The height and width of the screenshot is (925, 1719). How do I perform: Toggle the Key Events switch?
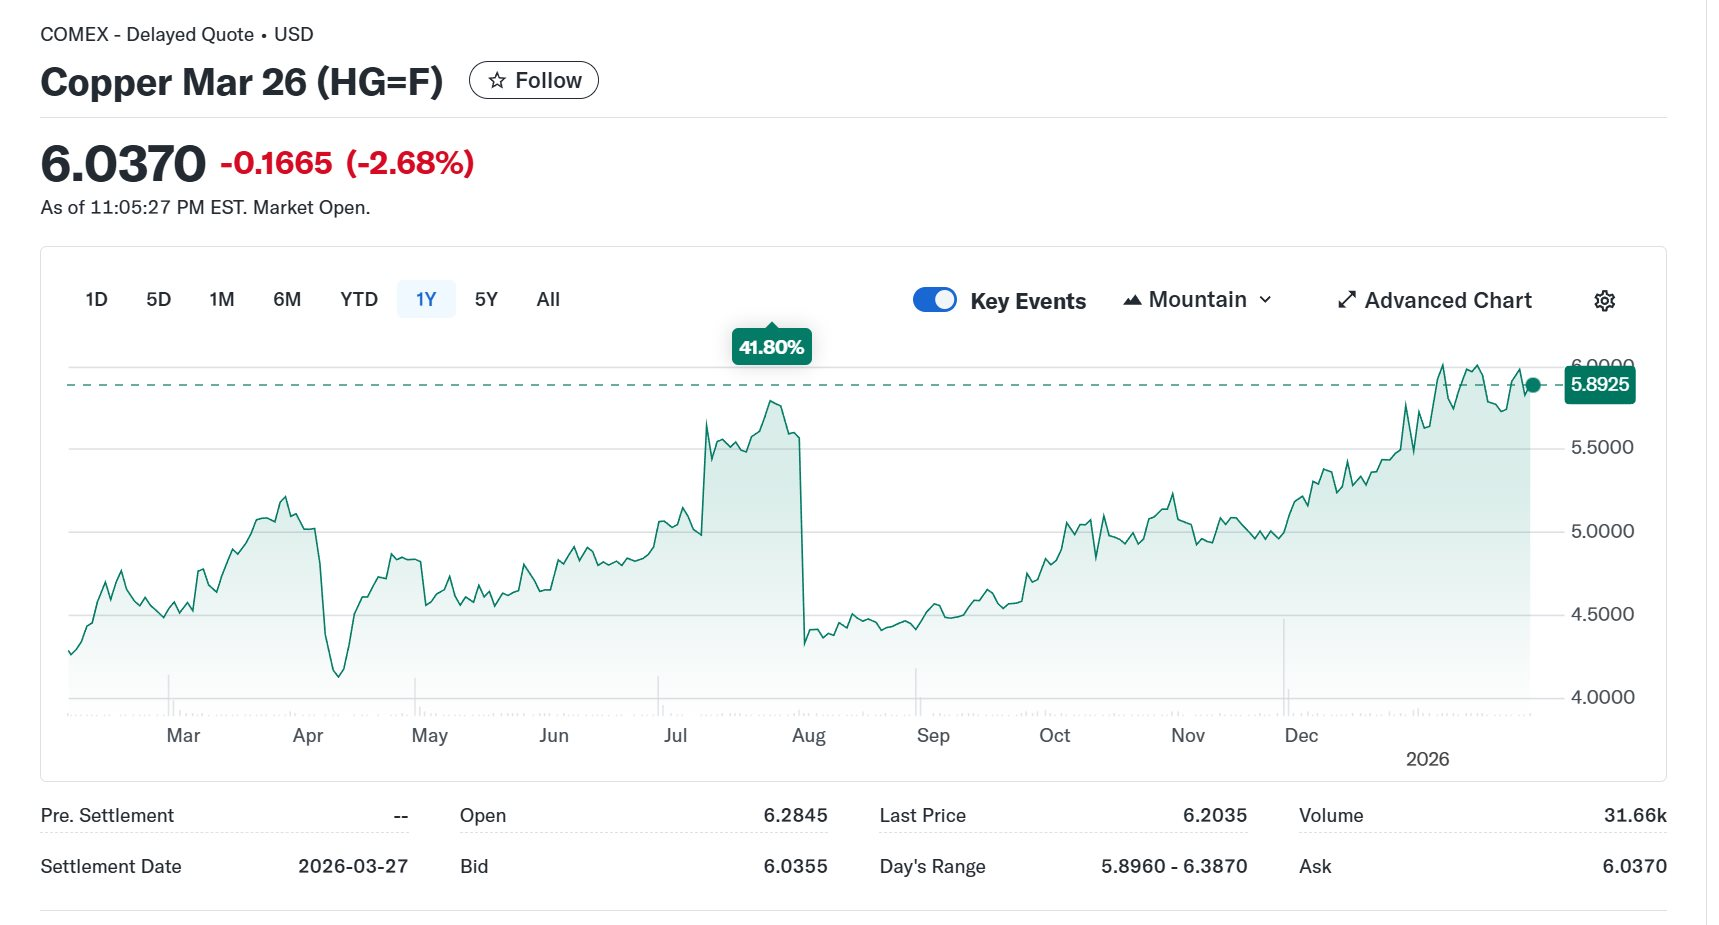pyautogui.click(x=935, y=300)
